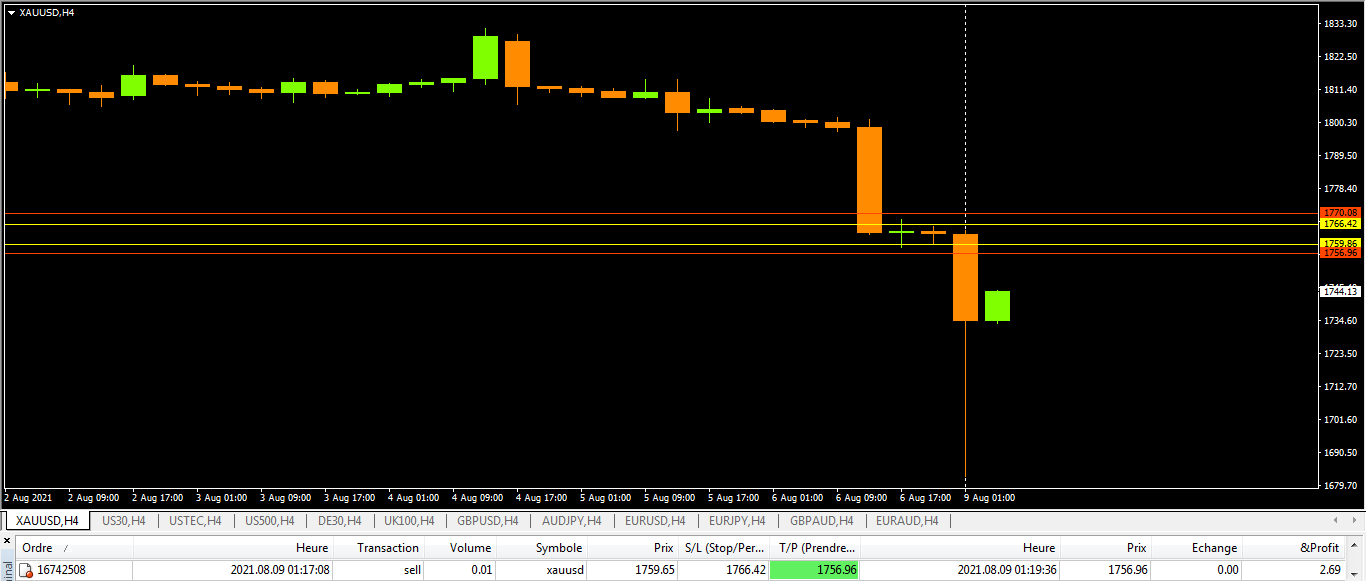This screenshot has width=1366, height=581.
Task: Switch to the DE30,H4 chart tab
Action: click(x=339, y=521)
